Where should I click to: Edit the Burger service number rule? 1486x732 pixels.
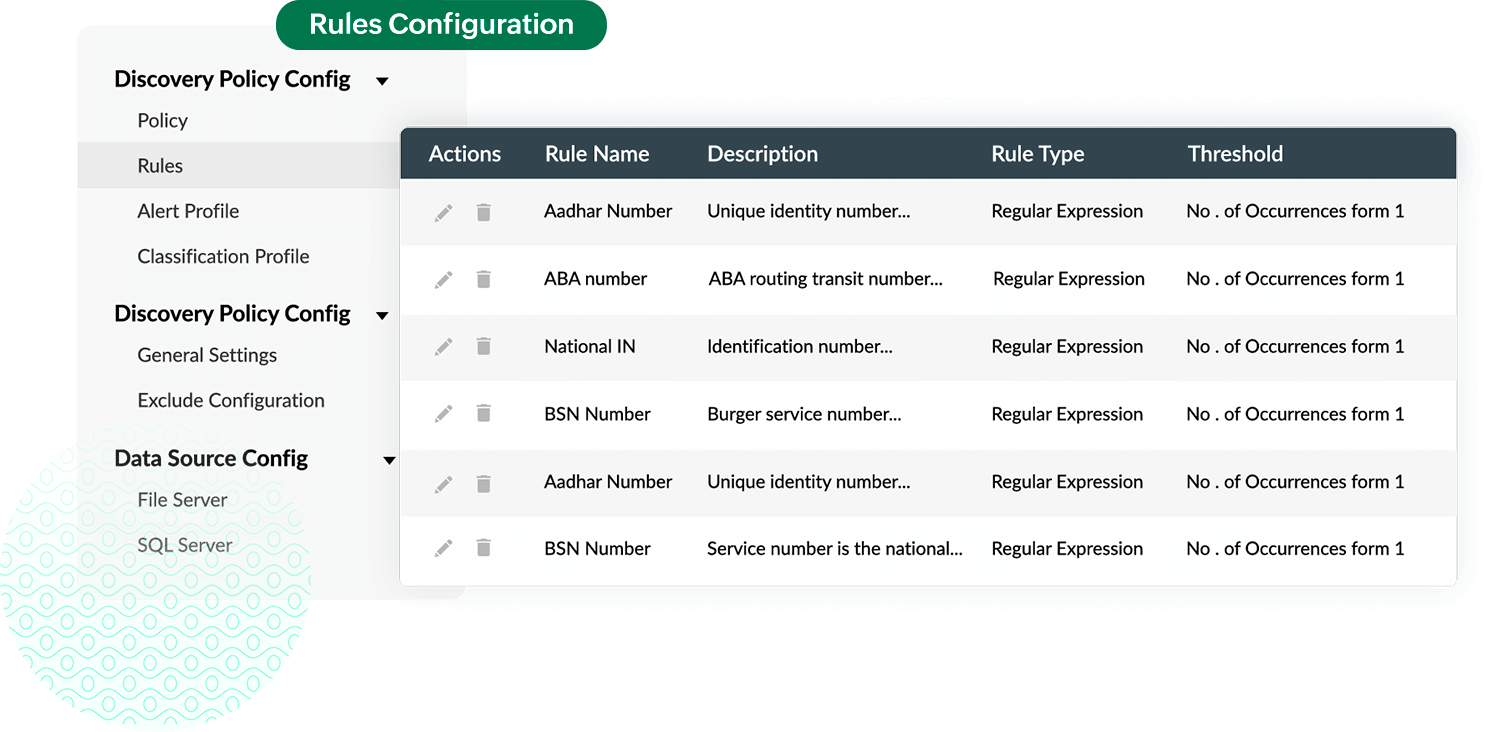coord(444,414)
